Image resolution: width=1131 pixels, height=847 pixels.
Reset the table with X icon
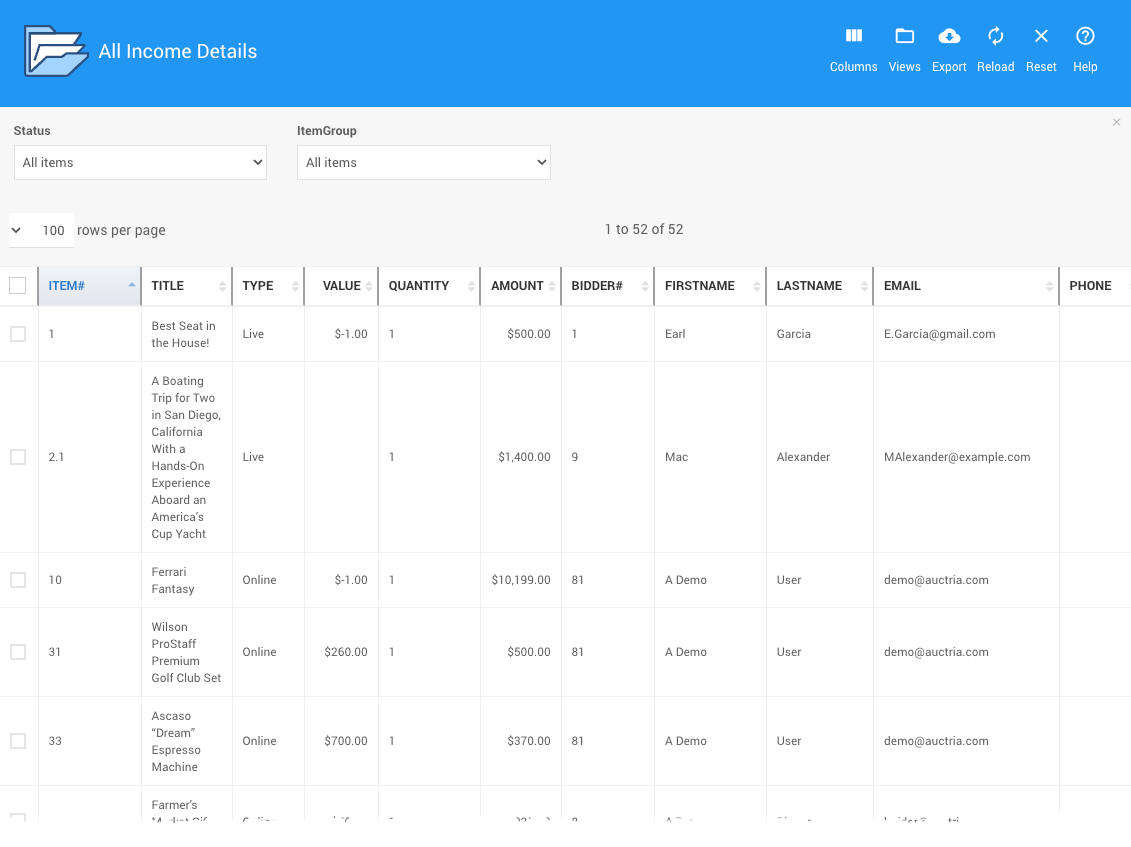point(1041,37)
